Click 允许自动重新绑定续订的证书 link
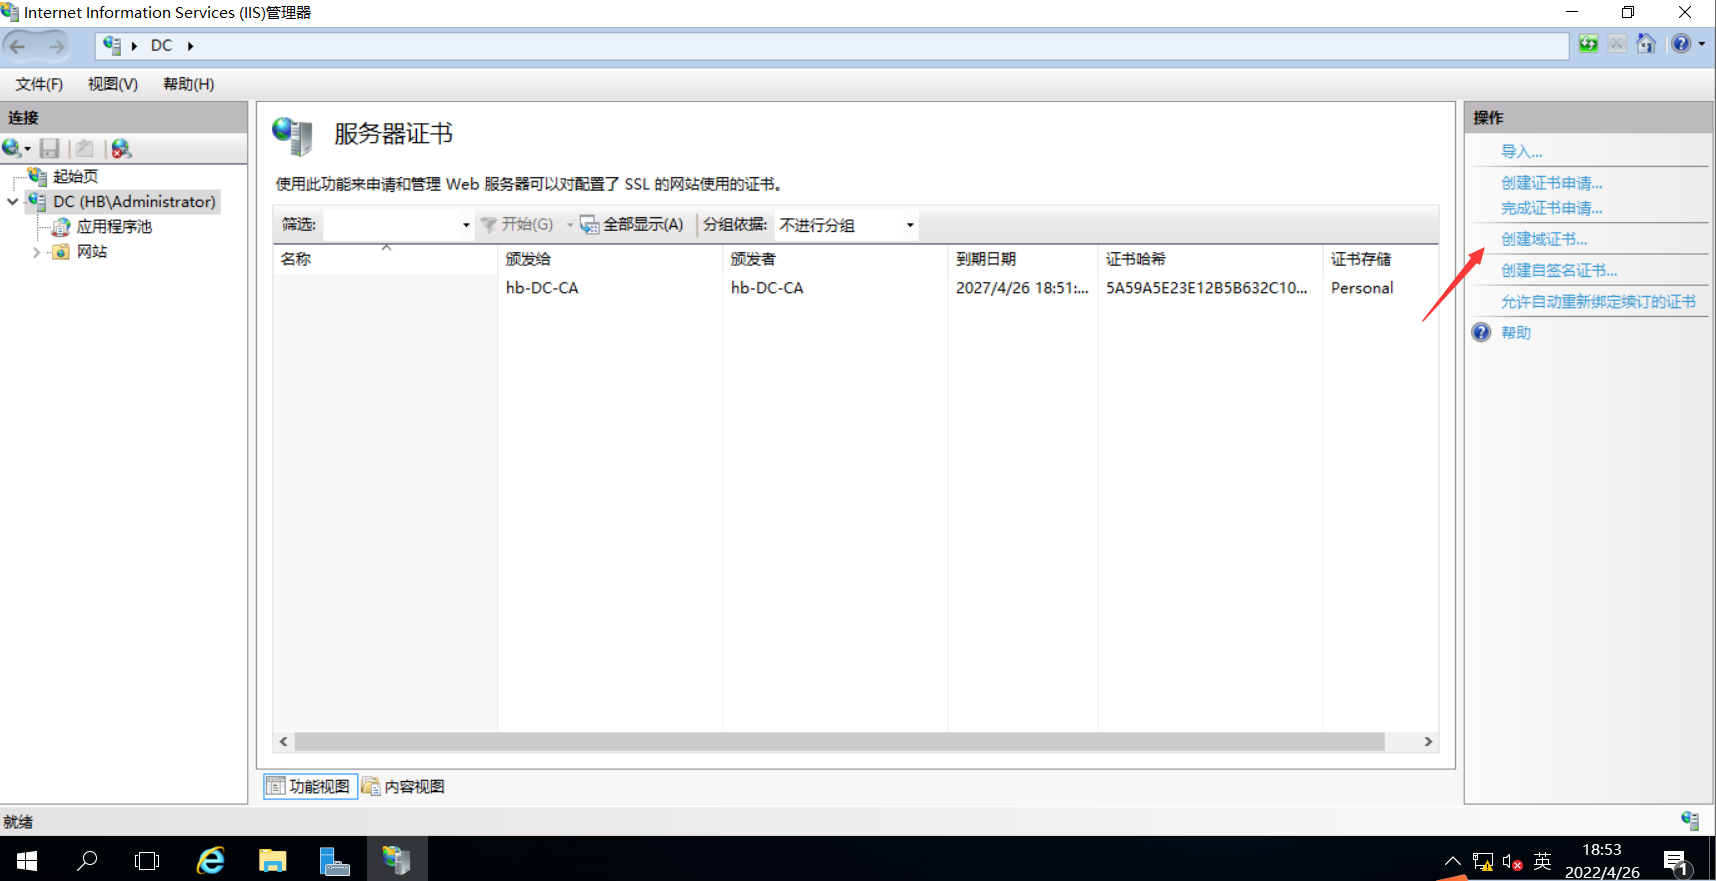 click(x=1598, y=301)
